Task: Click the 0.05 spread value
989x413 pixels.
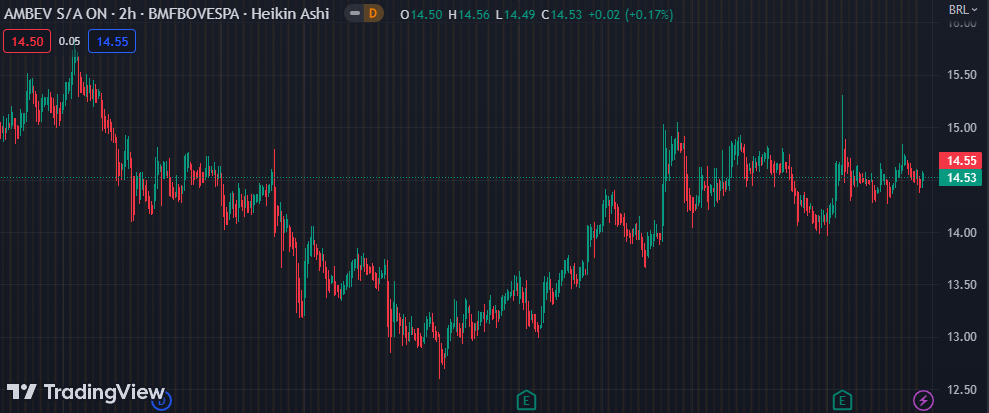Action: point(69,42)
